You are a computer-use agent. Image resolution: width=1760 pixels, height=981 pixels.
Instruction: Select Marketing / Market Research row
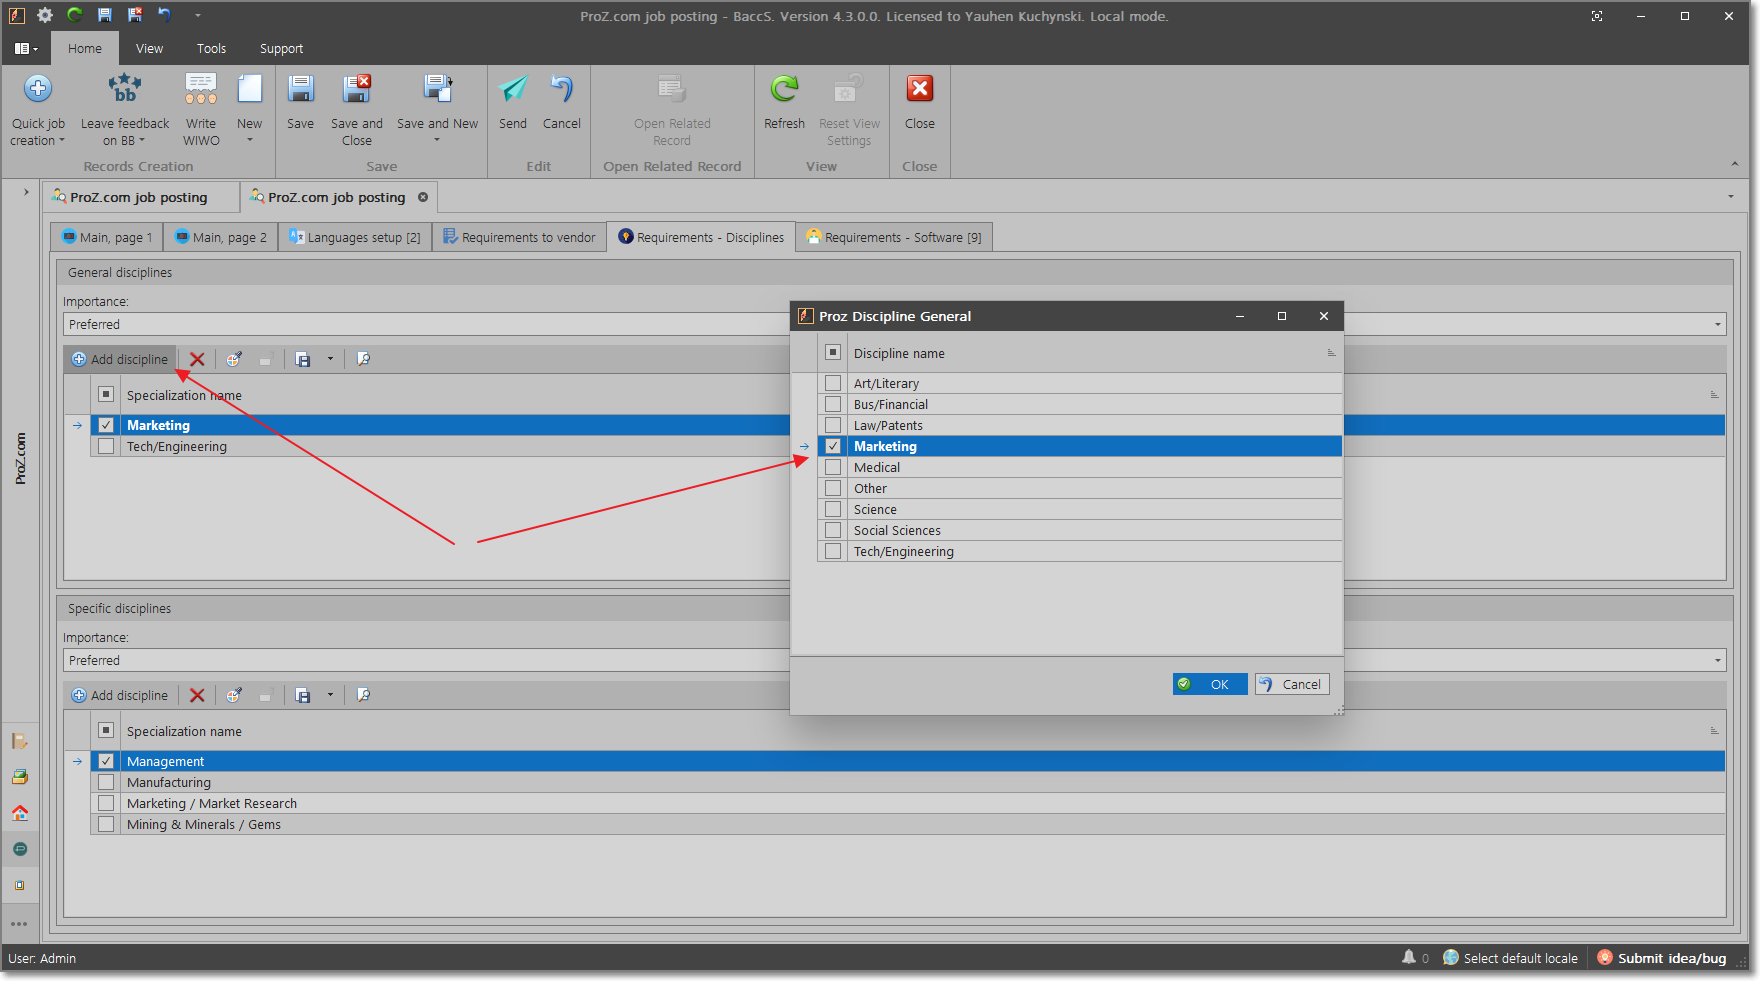908,803
